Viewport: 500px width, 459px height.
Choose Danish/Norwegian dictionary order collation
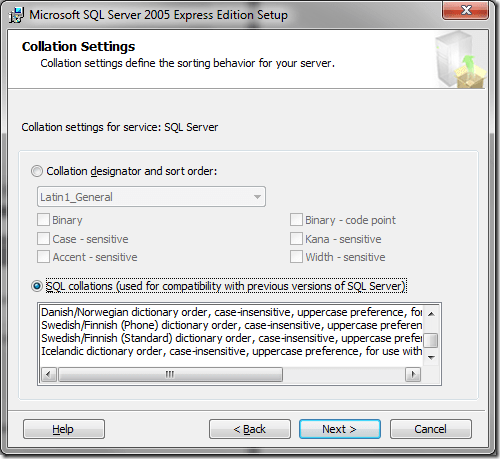[x=231, y=312]
